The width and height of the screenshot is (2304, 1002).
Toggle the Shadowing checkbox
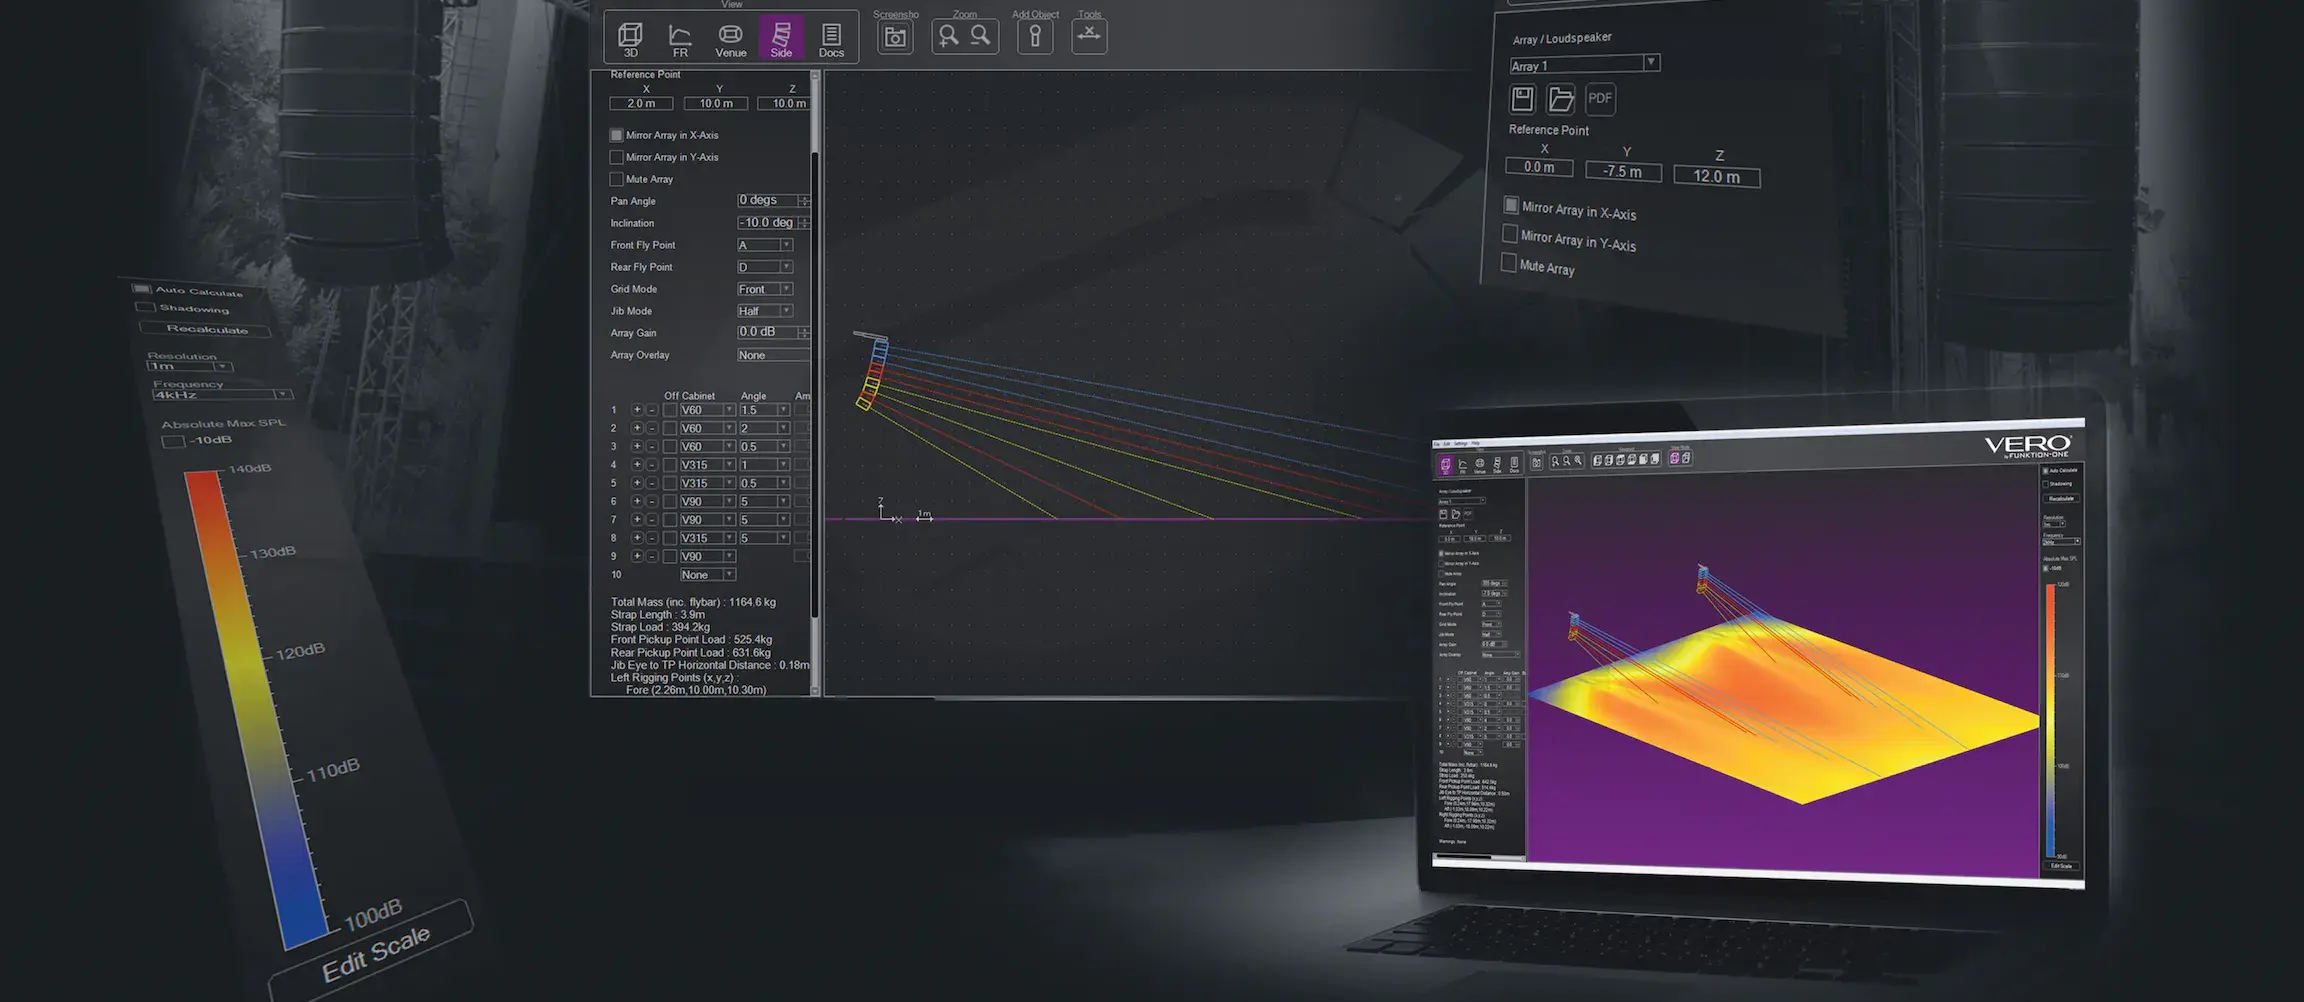(x=146, y=307)
